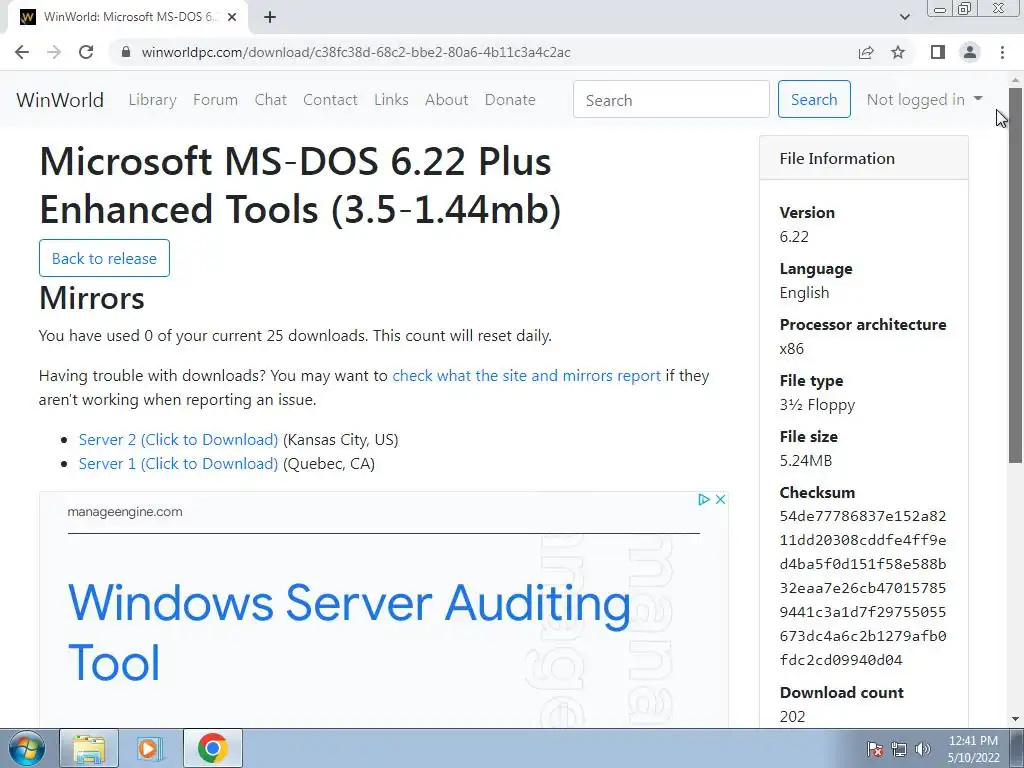Open the Links nav item
Screen dimensions: 1024x768
pos(391,100)
